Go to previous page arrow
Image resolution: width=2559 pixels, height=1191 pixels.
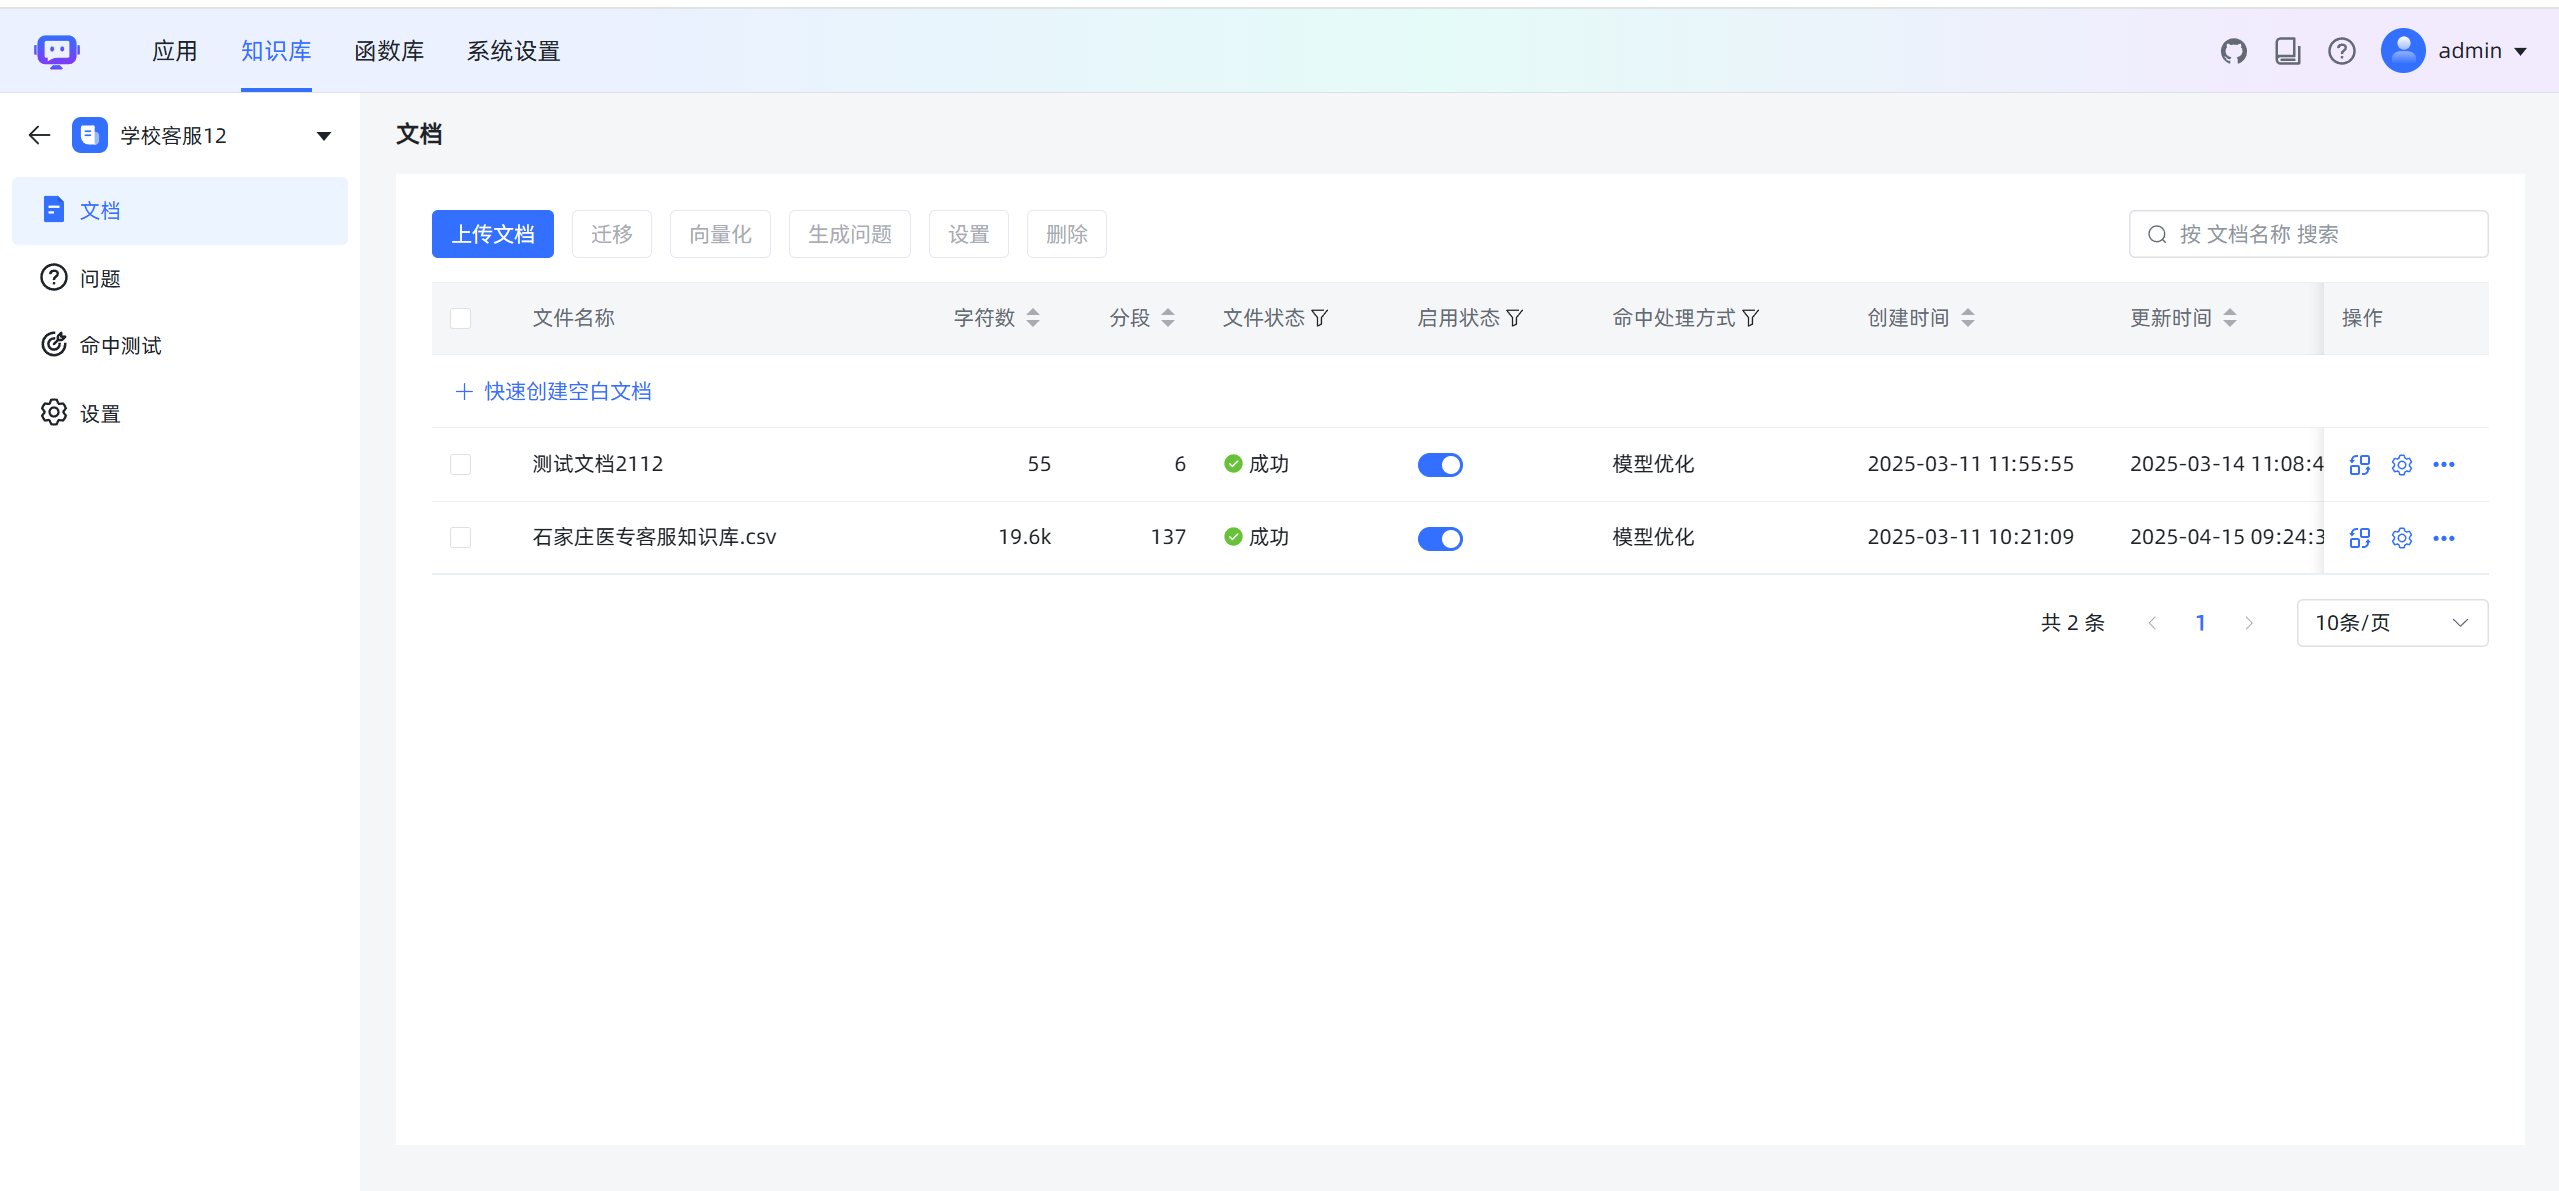2152,623
